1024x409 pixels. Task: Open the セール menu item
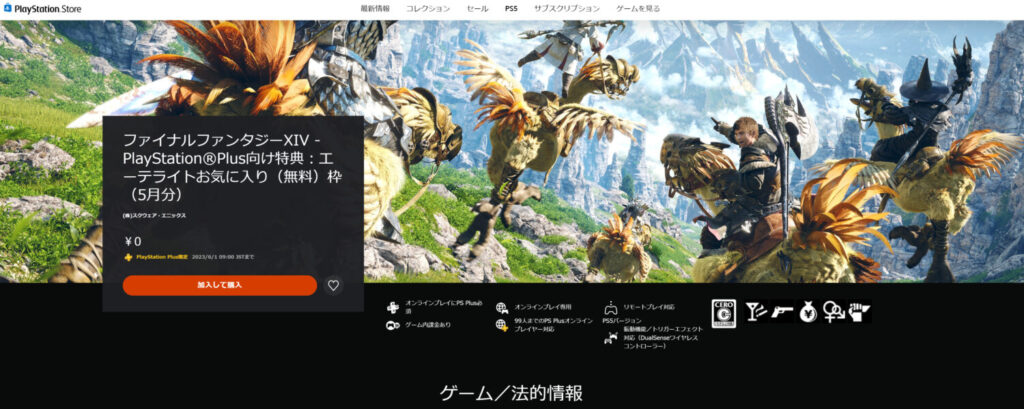pyautogui.click(x=477, y=8)
